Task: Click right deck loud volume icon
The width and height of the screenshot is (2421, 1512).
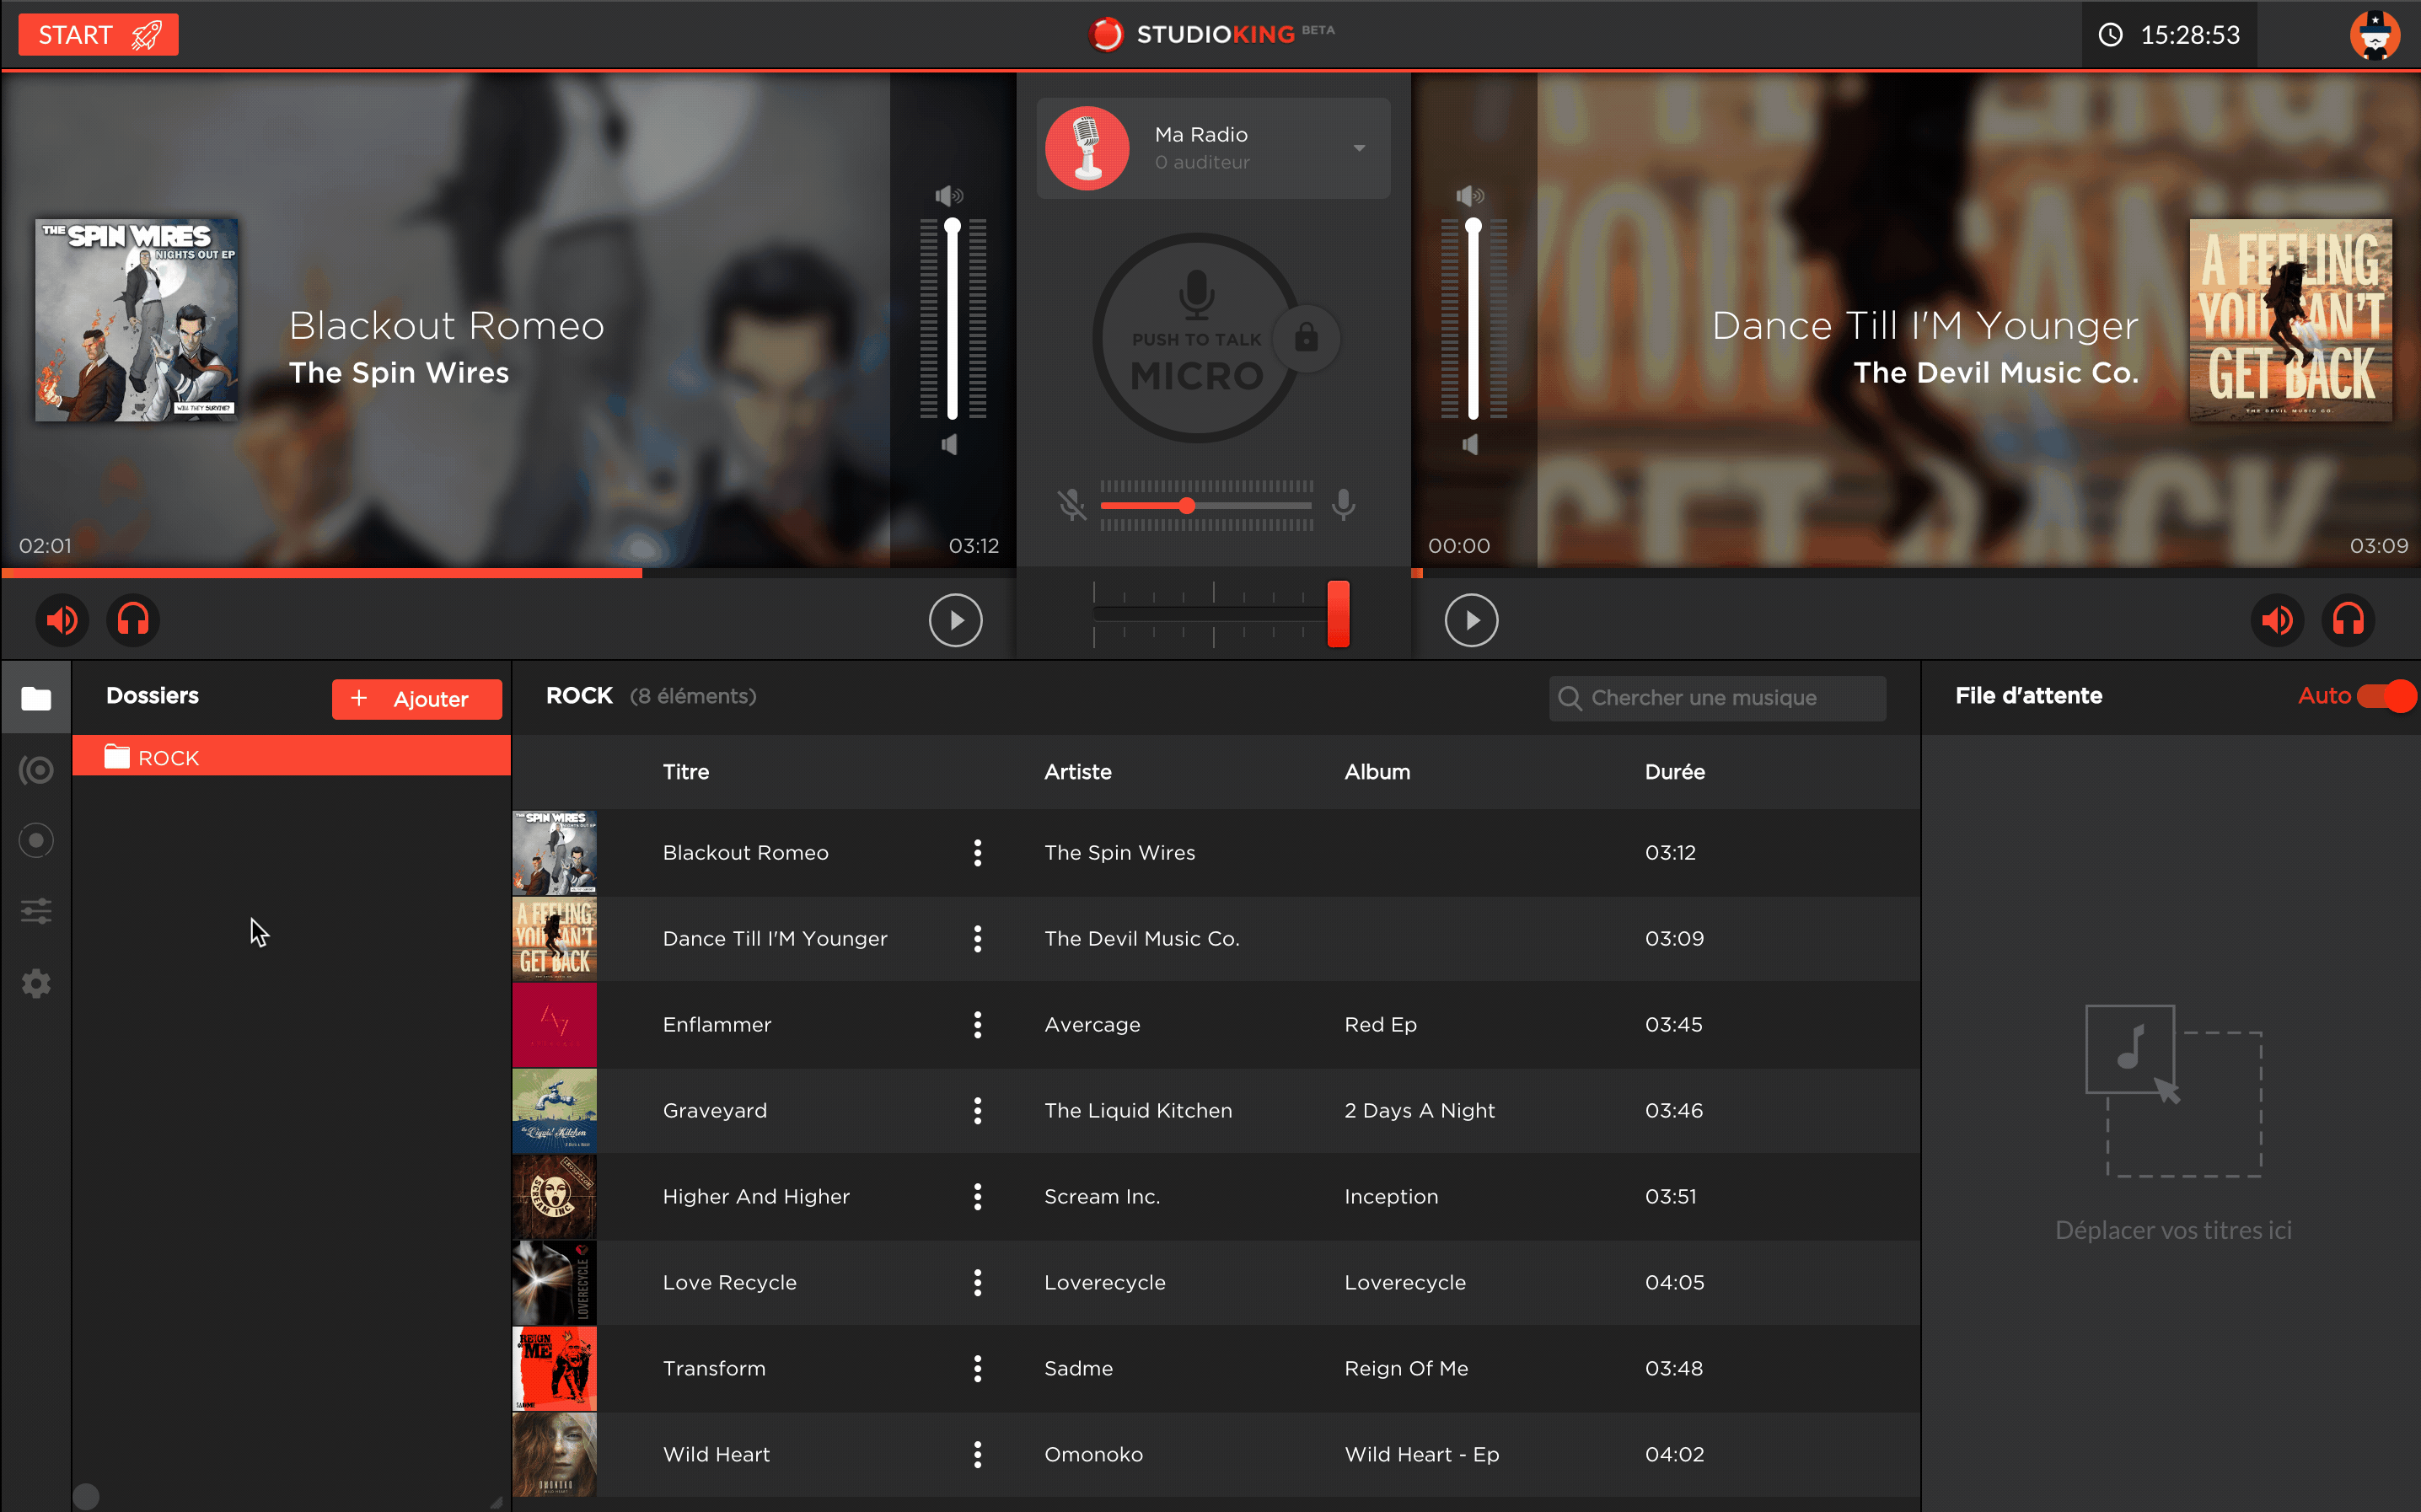Action: (x=1469, y=195)
